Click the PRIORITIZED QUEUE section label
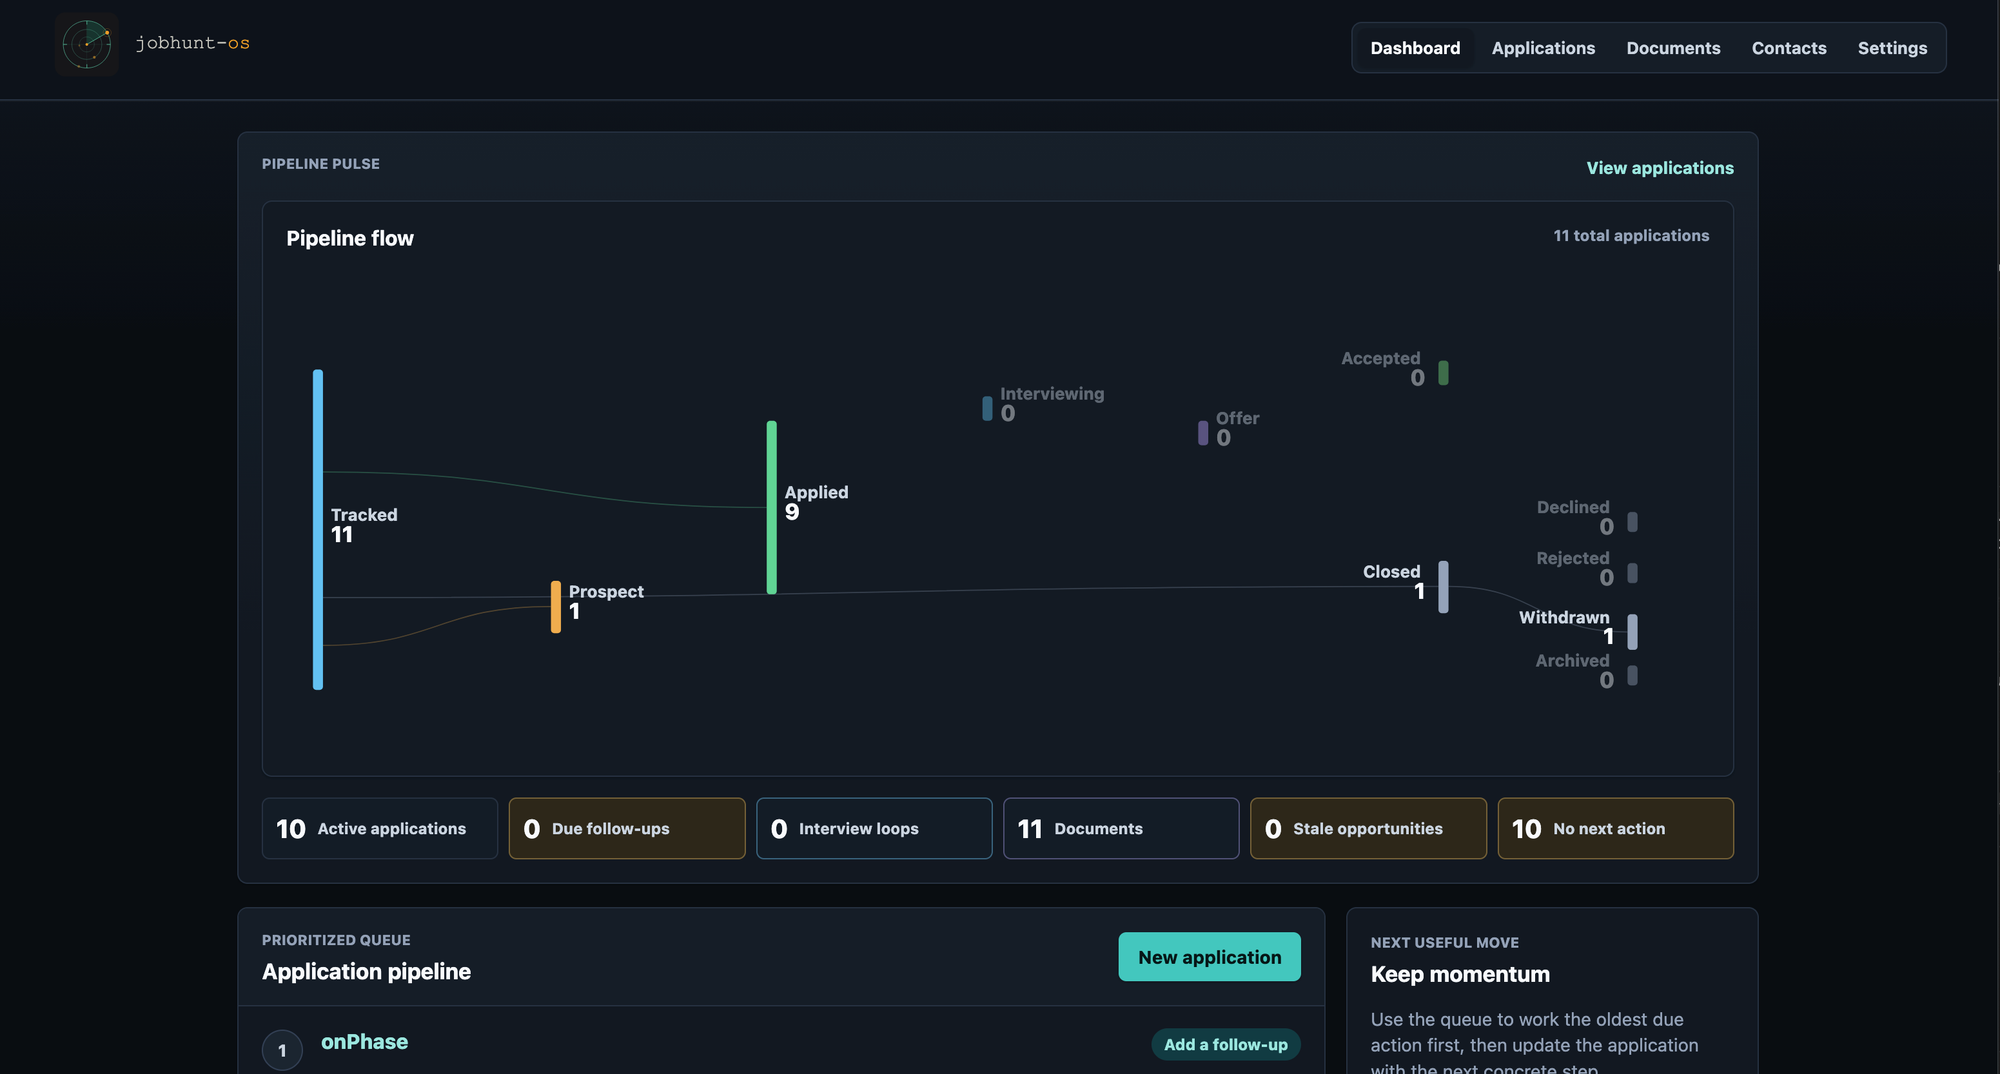Image resolution: width=2000 pixels, height=1074 pixels. coord(336,940)
